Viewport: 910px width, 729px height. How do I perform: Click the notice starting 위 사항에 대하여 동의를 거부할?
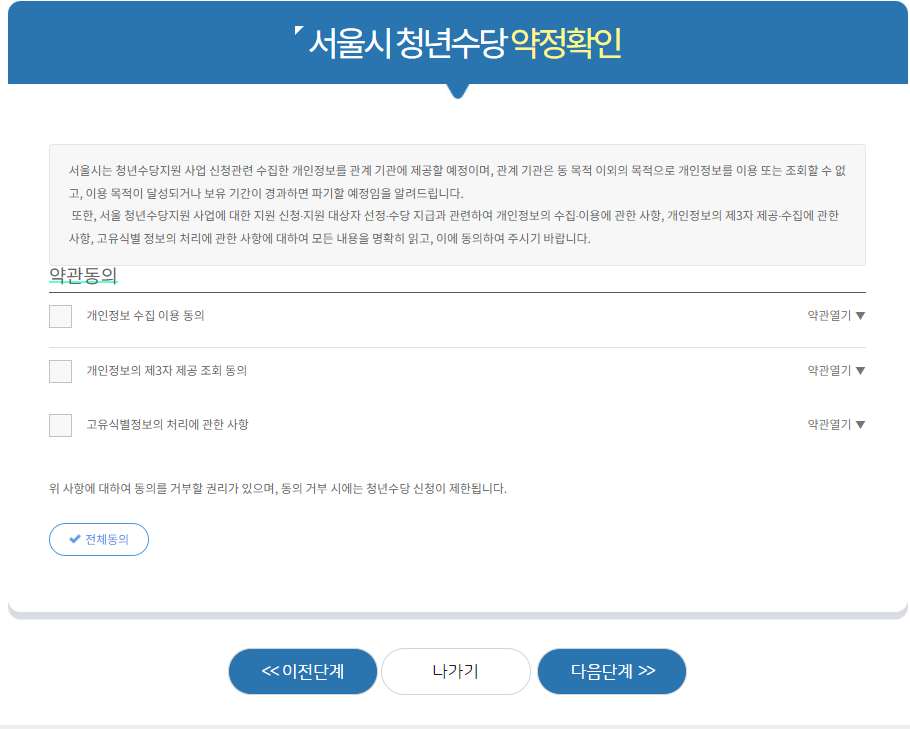278,489
